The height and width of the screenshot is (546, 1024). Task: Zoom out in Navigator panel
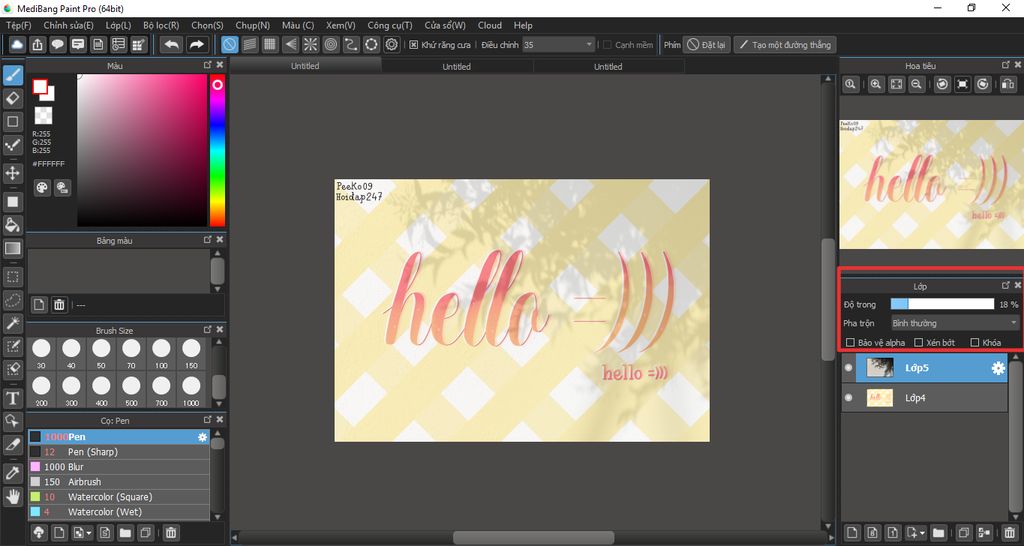(917, 84)
